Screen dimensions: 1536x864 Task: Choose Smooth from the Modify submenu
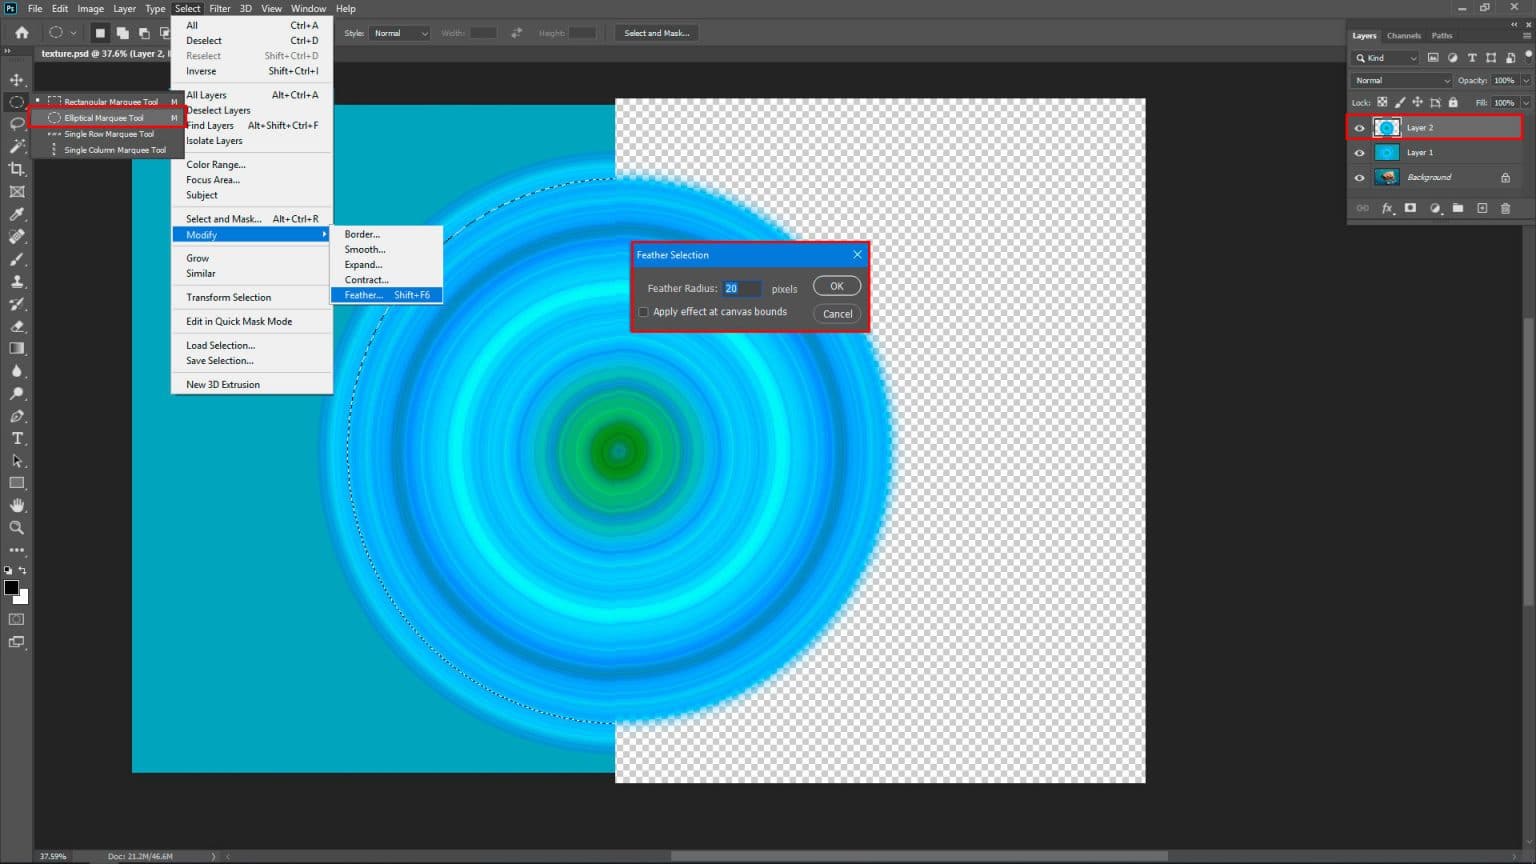(362, 249)
